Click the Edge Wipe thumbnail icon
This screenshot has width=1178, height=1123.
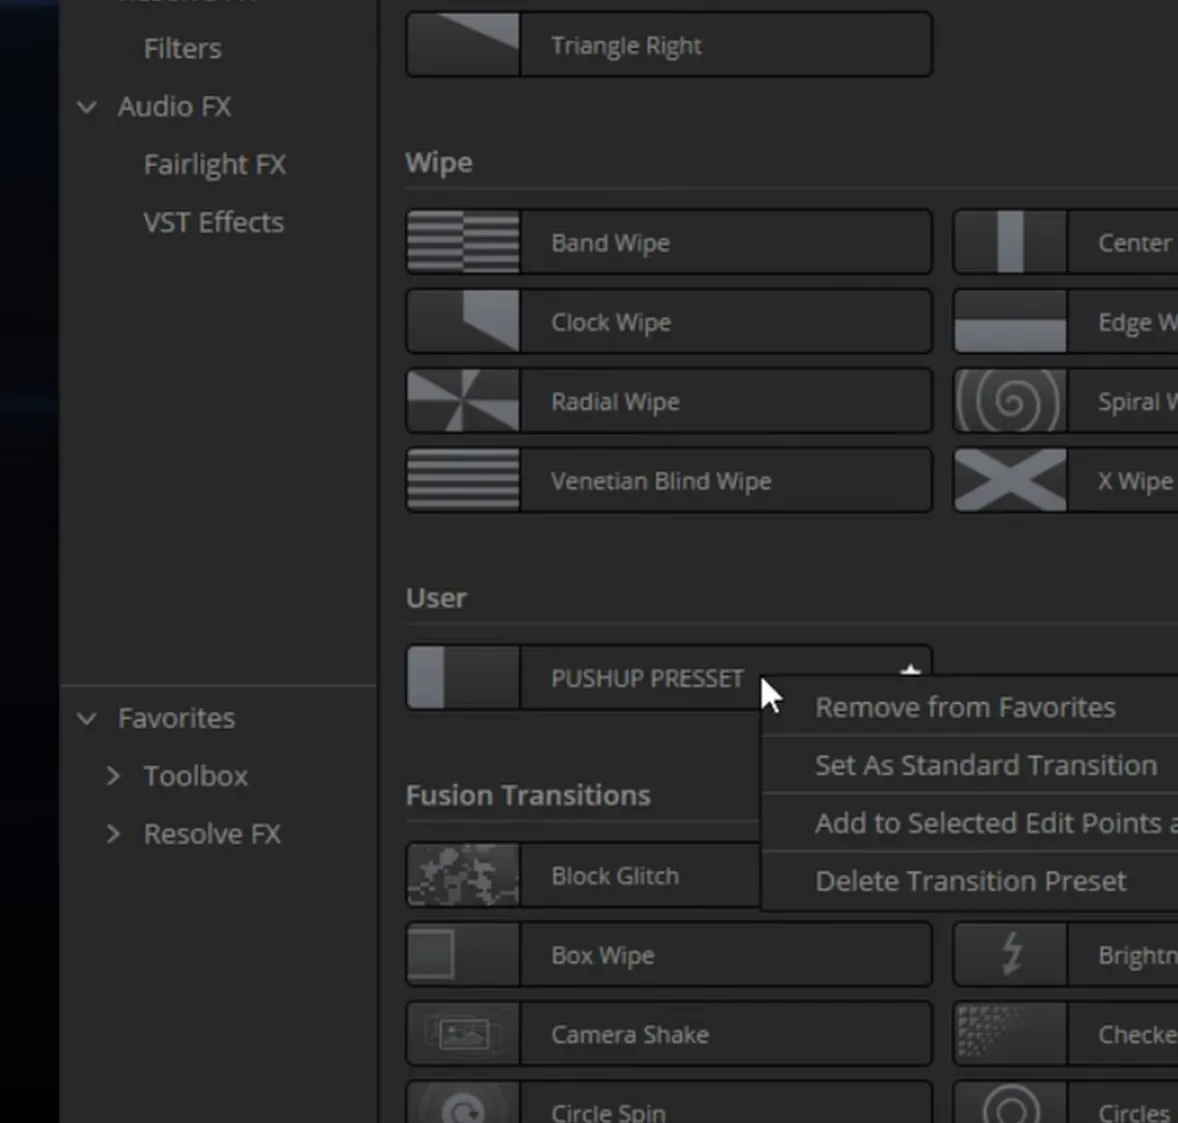click(x=1010, y=322)
